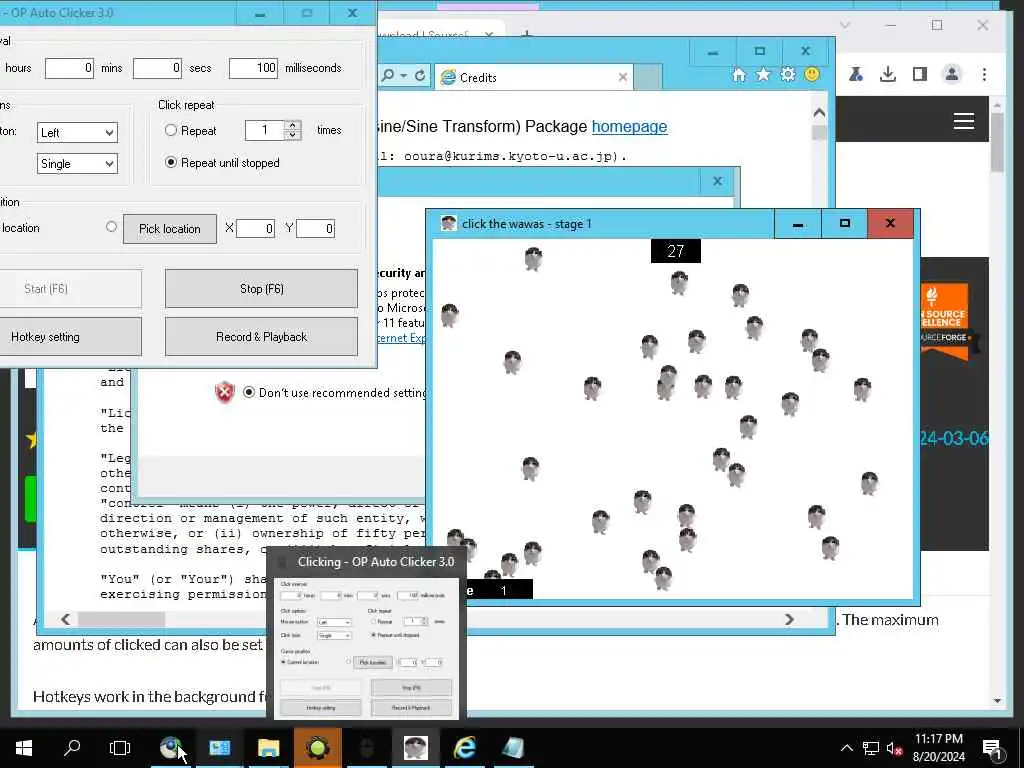Select the Pick location radio button

point(112,227)
